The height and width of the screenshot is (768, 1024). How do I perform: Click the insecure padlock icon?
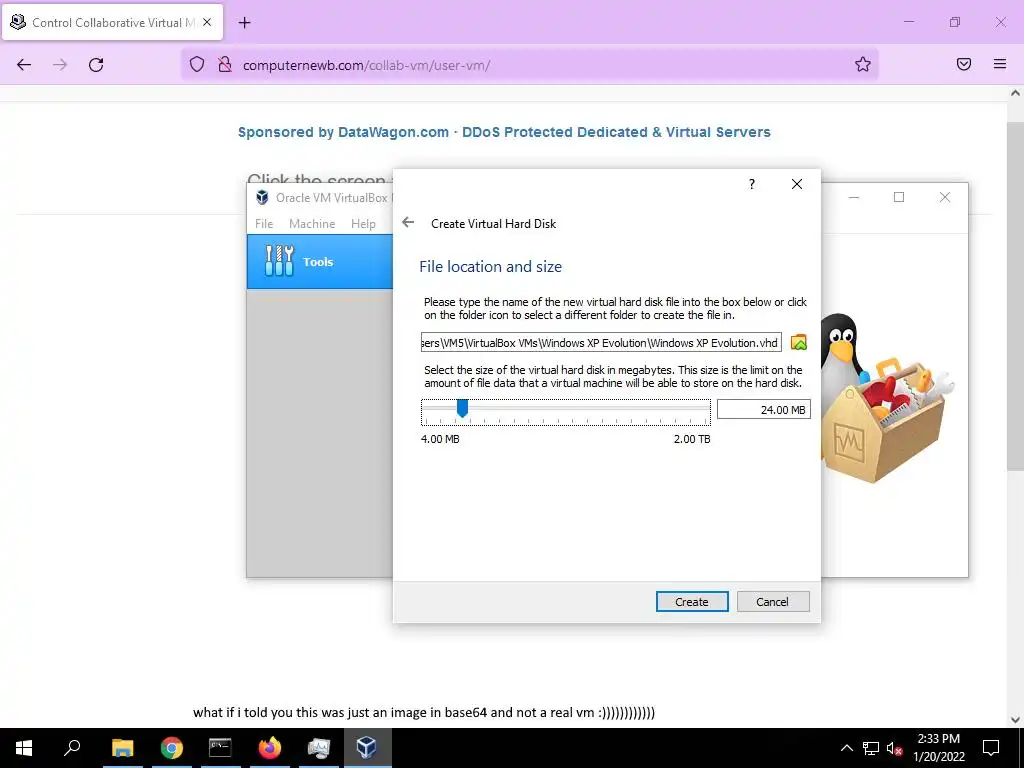[225, 64]
